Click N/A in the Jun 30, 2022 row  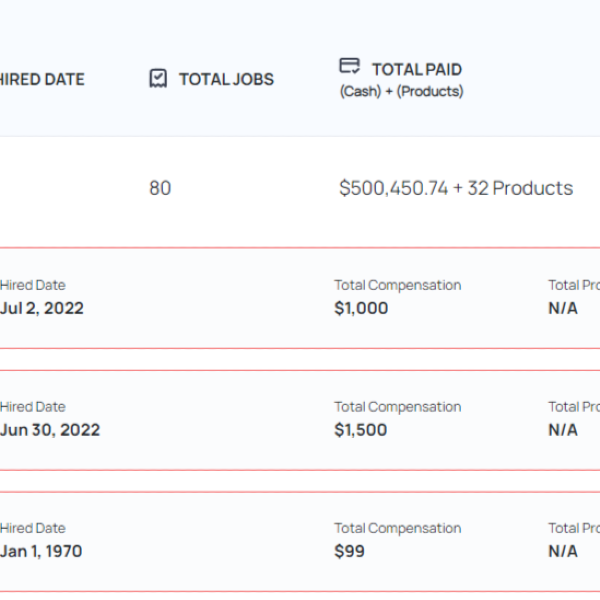pos(563,430)
